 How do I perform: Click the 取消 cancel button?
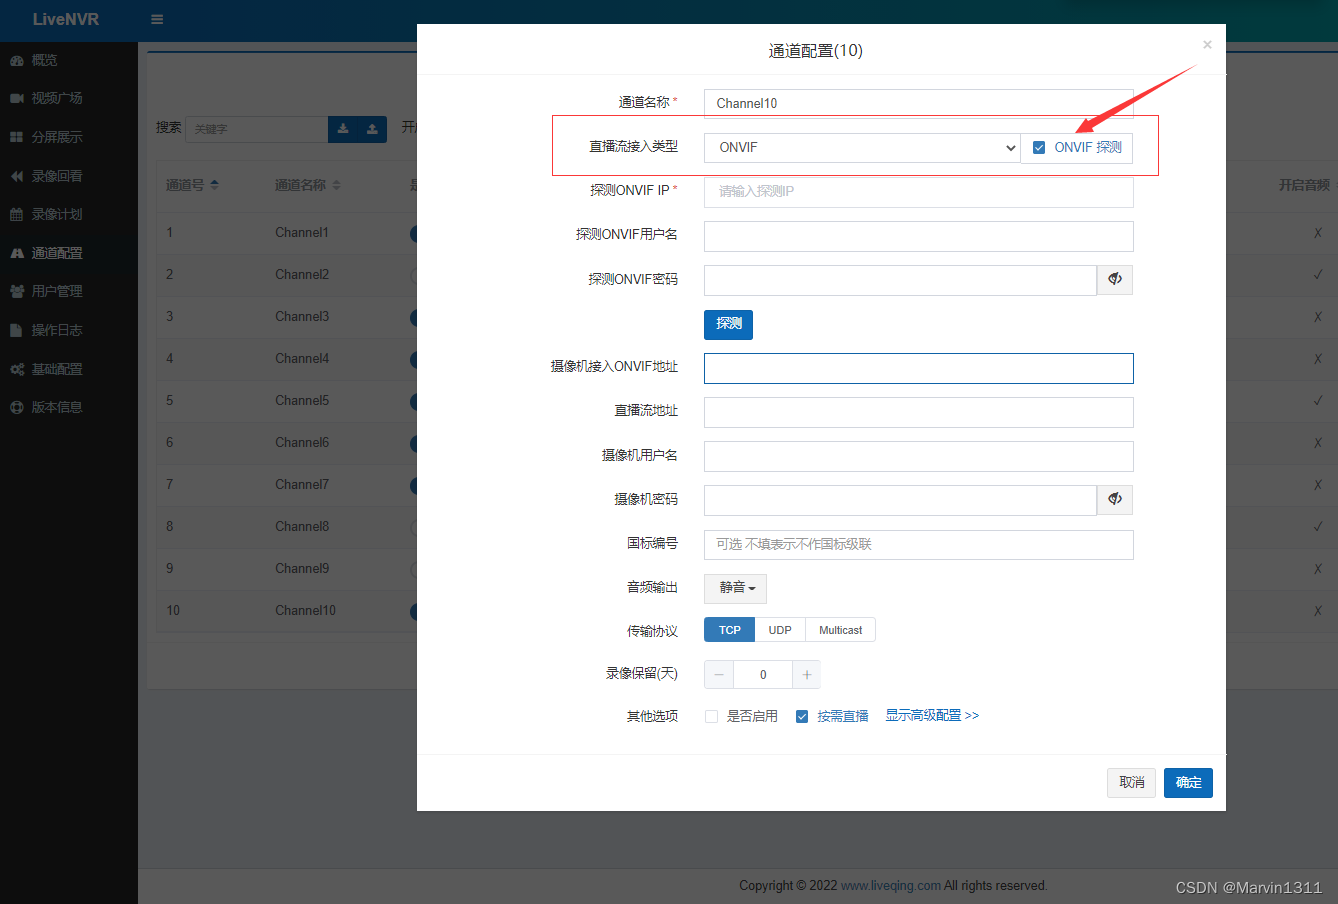(1132, 783)
